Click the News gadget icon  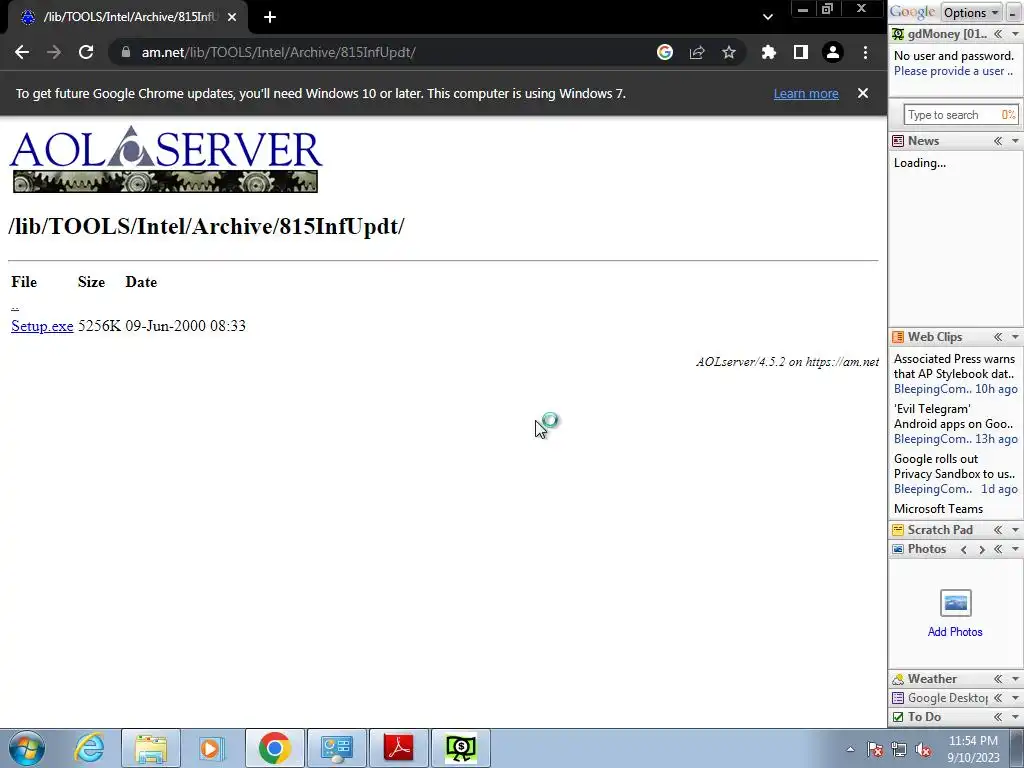point(898,141)
